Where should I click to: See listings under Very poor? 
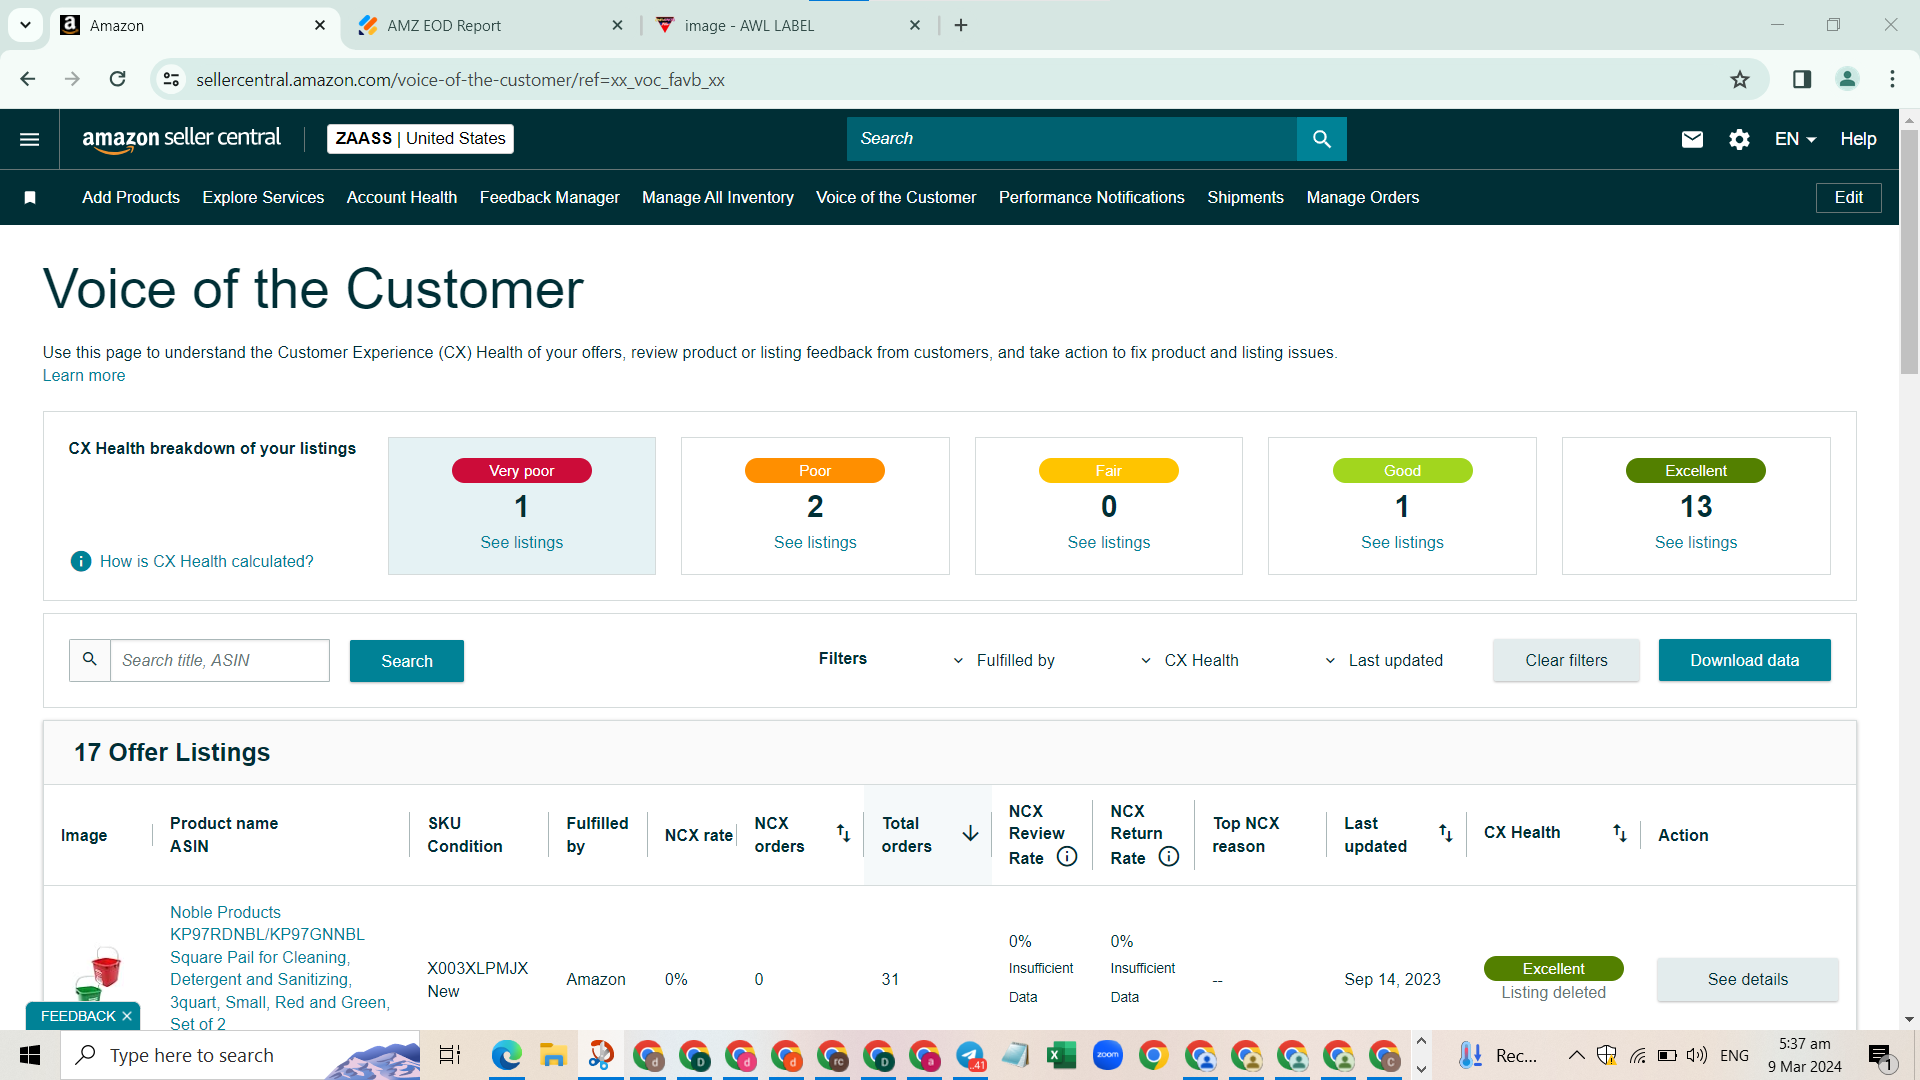(x=522, y=543)
